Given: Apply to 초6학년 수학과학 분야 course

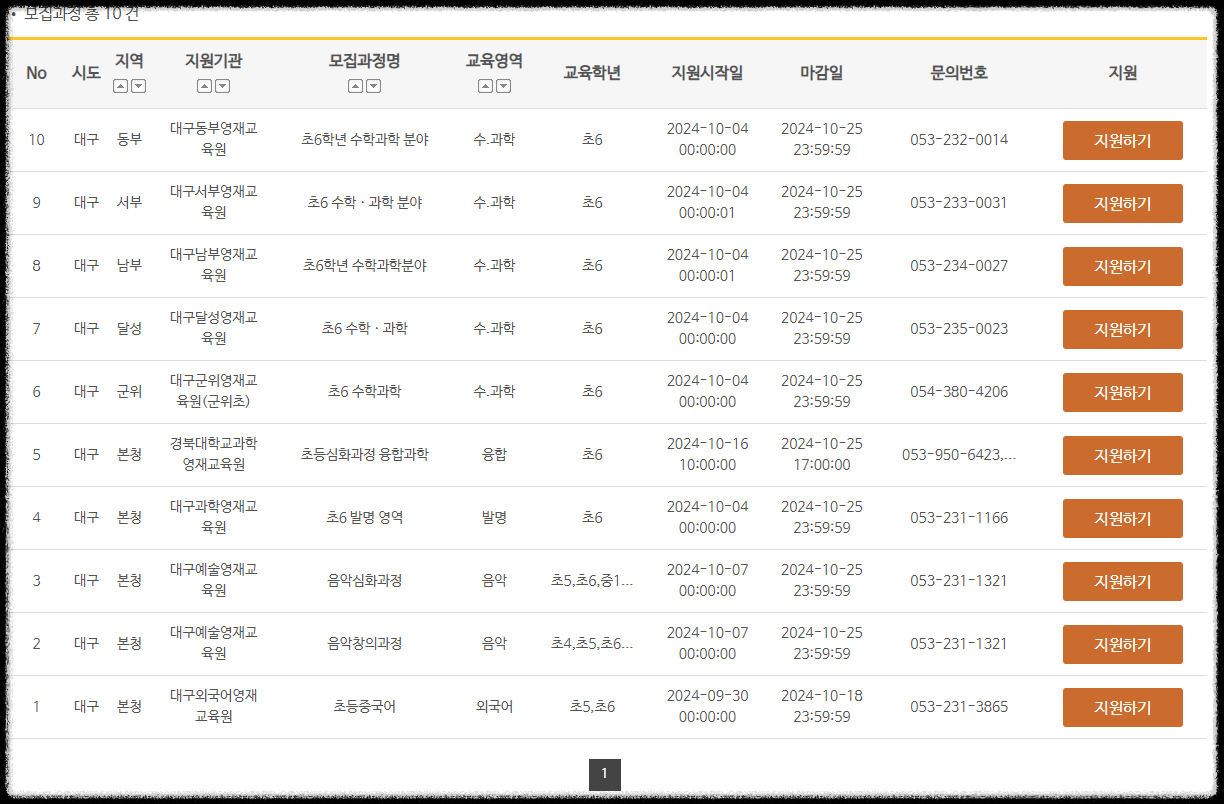Looking at the screenshot, I should (1122, 140).
